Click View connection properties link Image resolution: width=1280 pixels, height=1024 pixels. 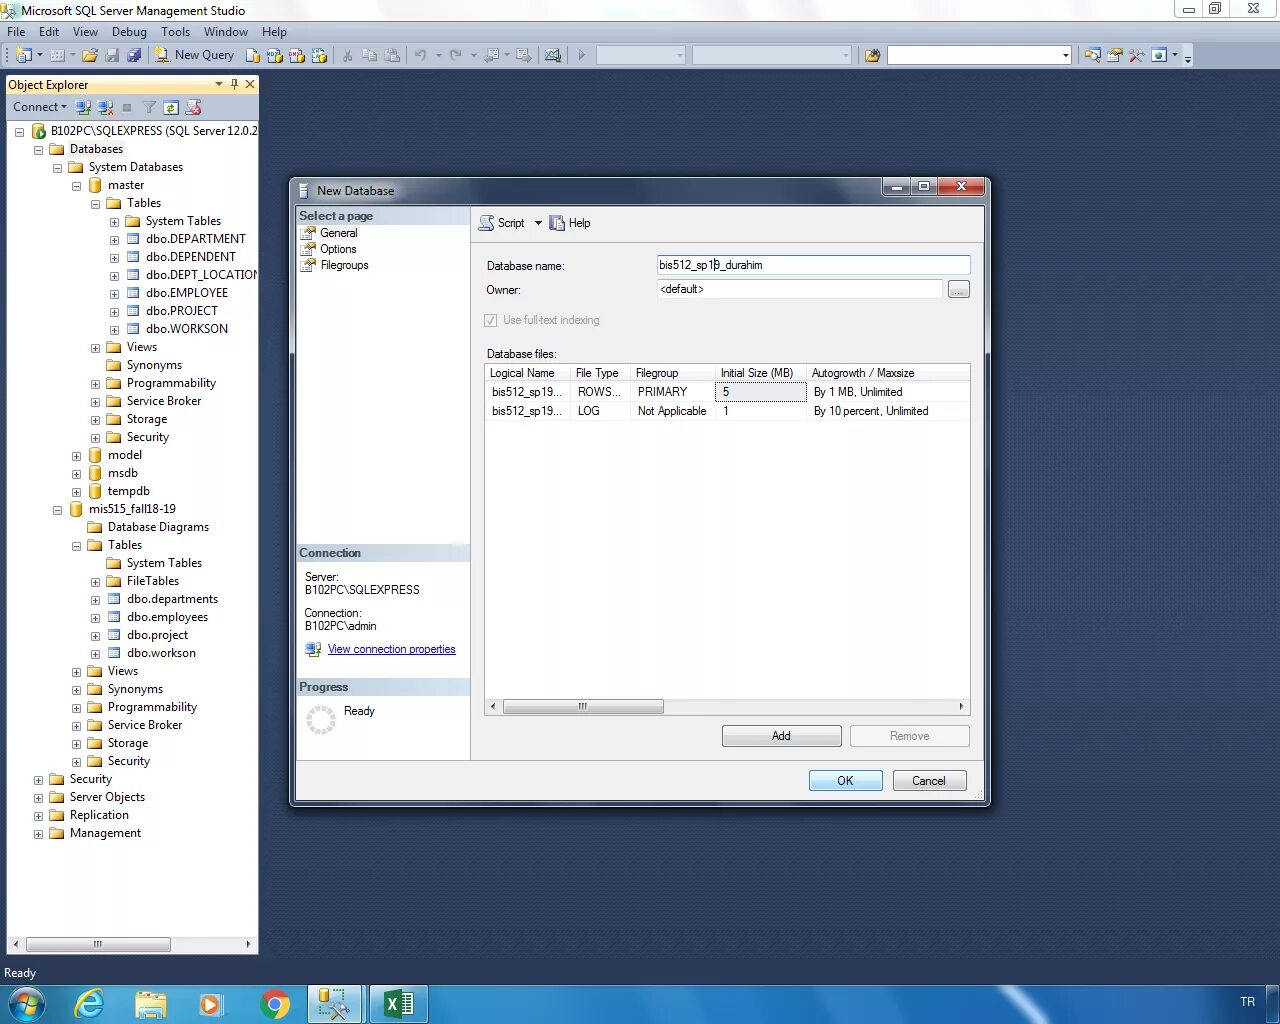391,649
